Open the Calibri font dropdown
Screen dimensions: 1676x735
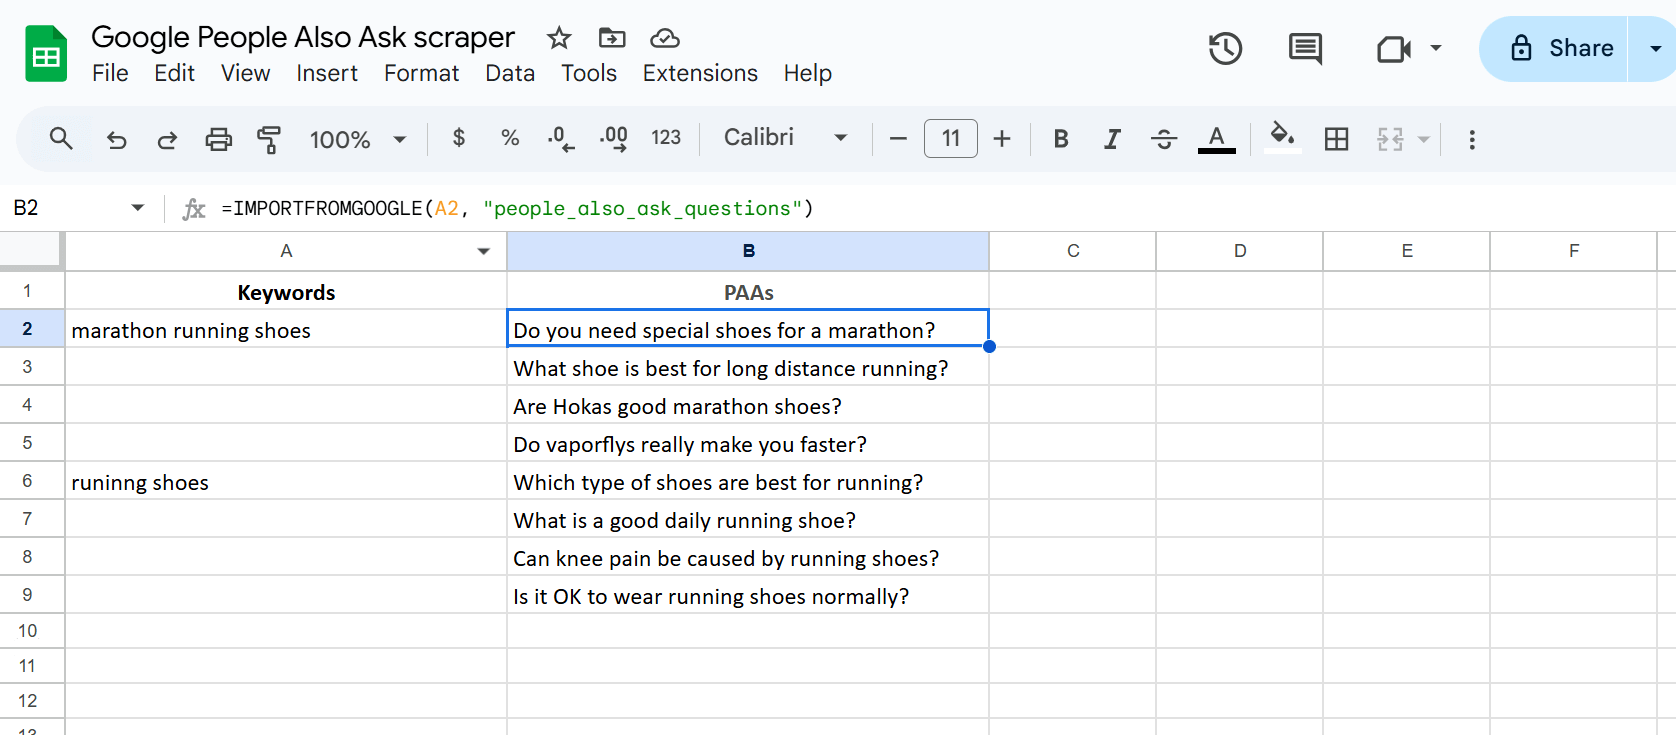coord(786,138)
